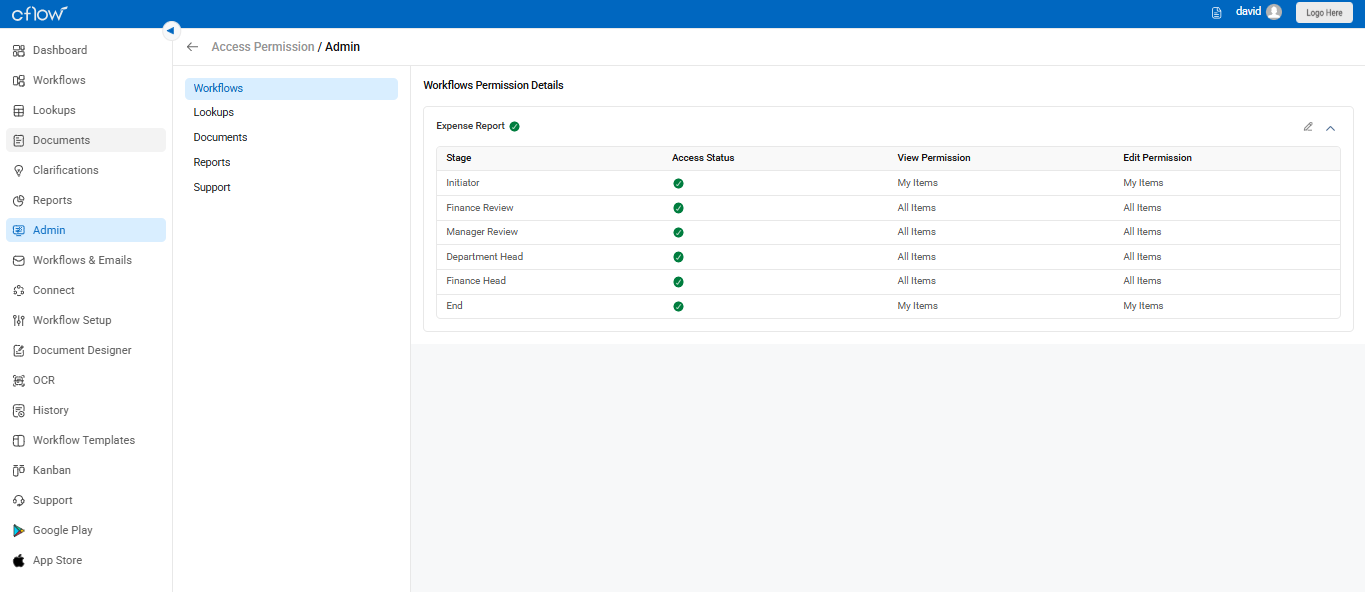Click the Department Head stage name

485,257
